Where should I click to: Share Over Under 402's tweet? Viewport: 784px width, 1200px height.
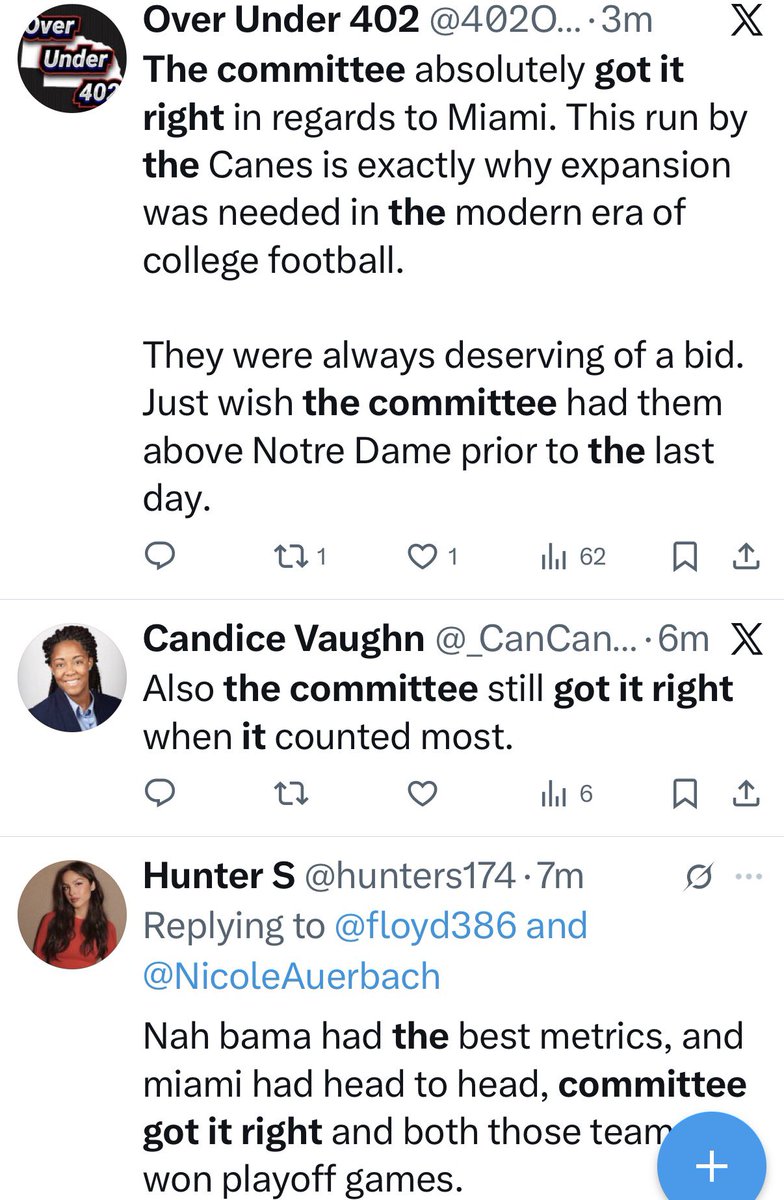[745, 558]
